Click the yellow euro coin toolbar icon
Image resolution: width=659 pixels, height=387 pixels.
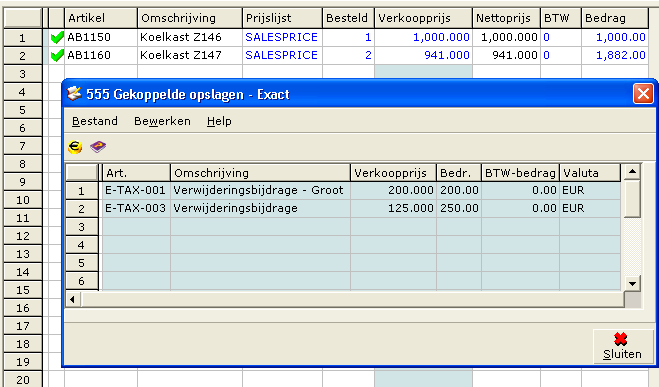pyautogui.click(x=75, y=147)
